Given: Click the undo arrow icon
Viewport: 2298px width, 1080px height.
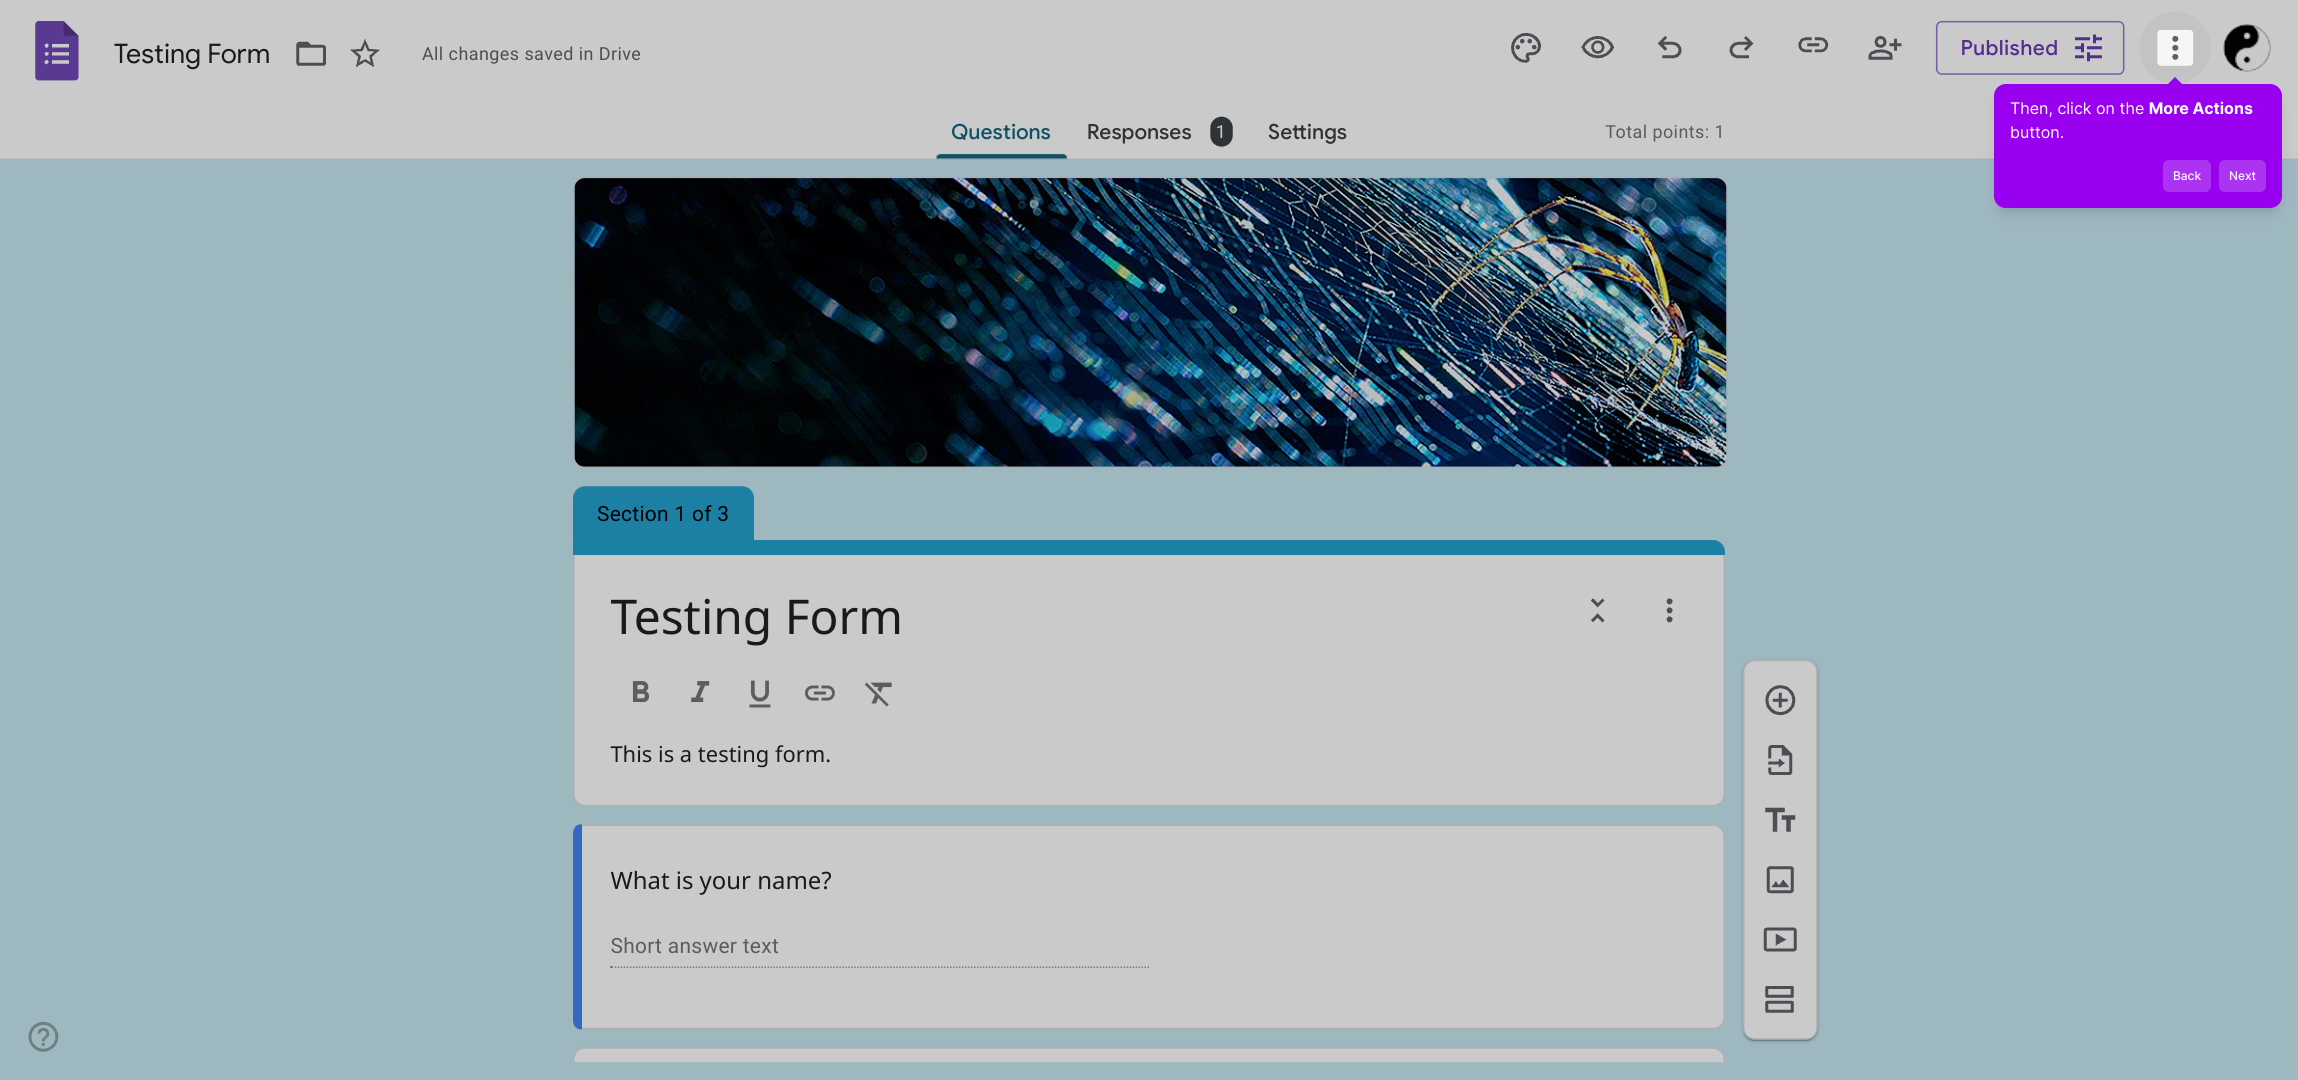Looking at the screenshot, I should (x=1669, y=48).
